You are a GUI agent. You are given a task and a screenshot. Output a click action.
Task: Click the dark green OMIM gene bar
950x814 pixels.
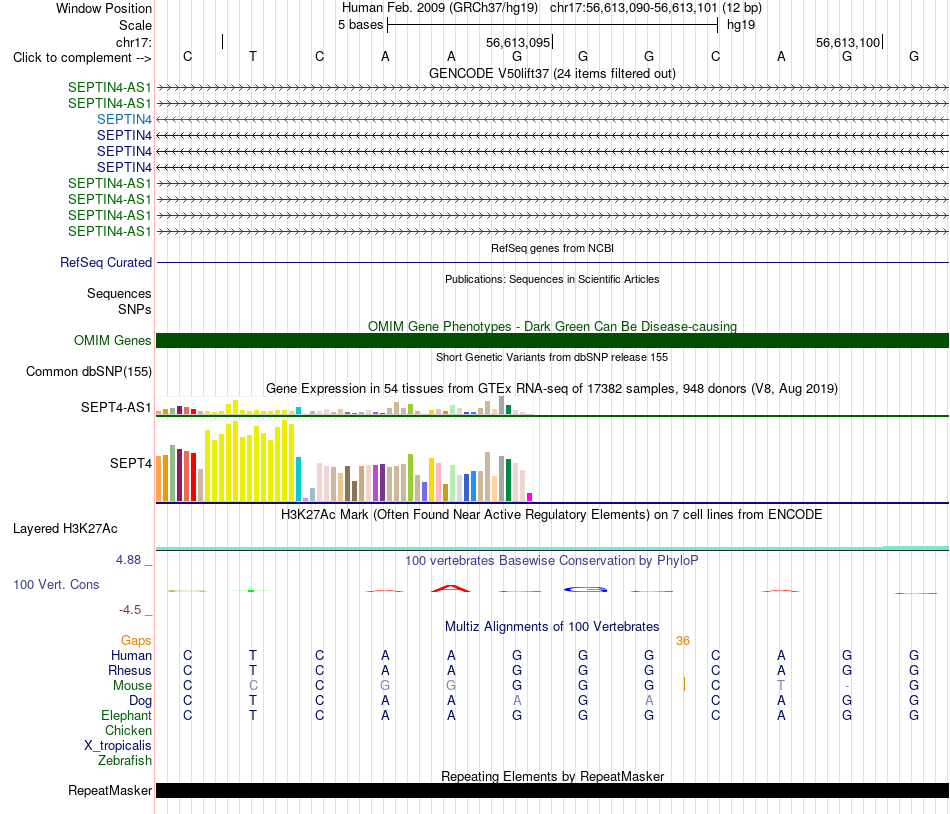pyautogui.click(x=552, y=340)
